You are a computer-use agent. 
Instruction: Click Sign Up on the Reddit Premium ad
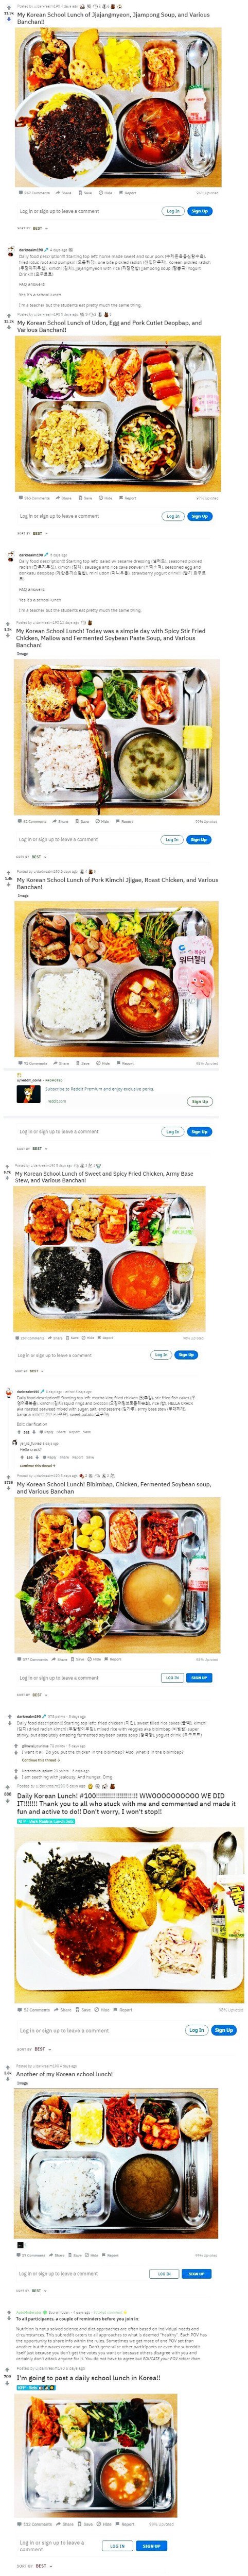(199, 1101)
